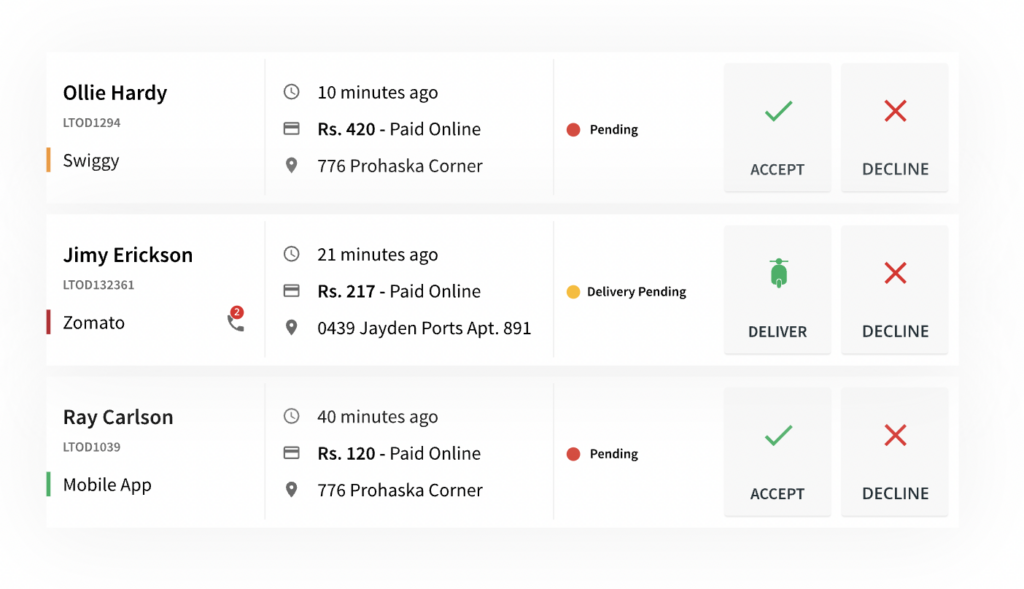Click the Deliver scooter icon for Jimy Erickson
The image size is (1024, 589).
[778, 273]
